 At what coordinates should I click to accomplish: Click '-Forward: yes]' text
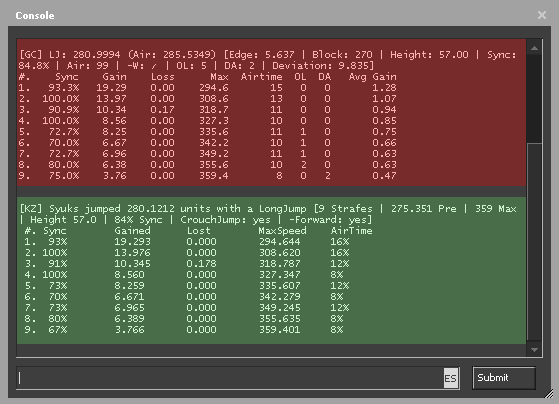pyautogui.click(x=330, y=220)
